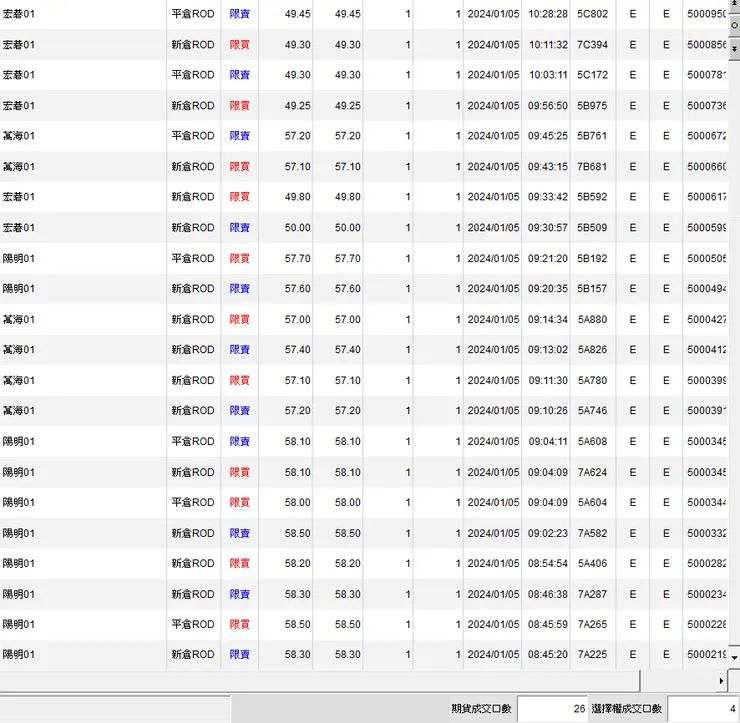Click the time cell 09:10:26

(x=548, y=411)
